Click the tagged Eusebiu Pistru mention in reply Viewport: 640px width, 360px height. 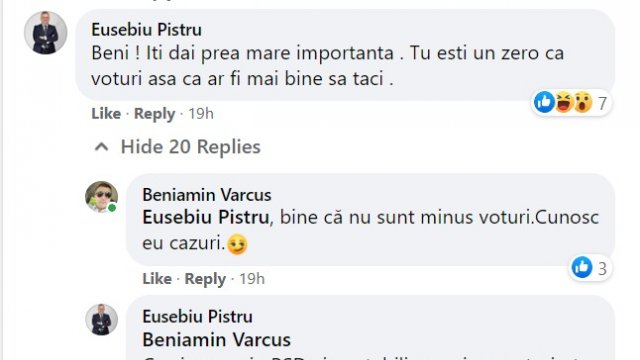click(x=206, y=217)
